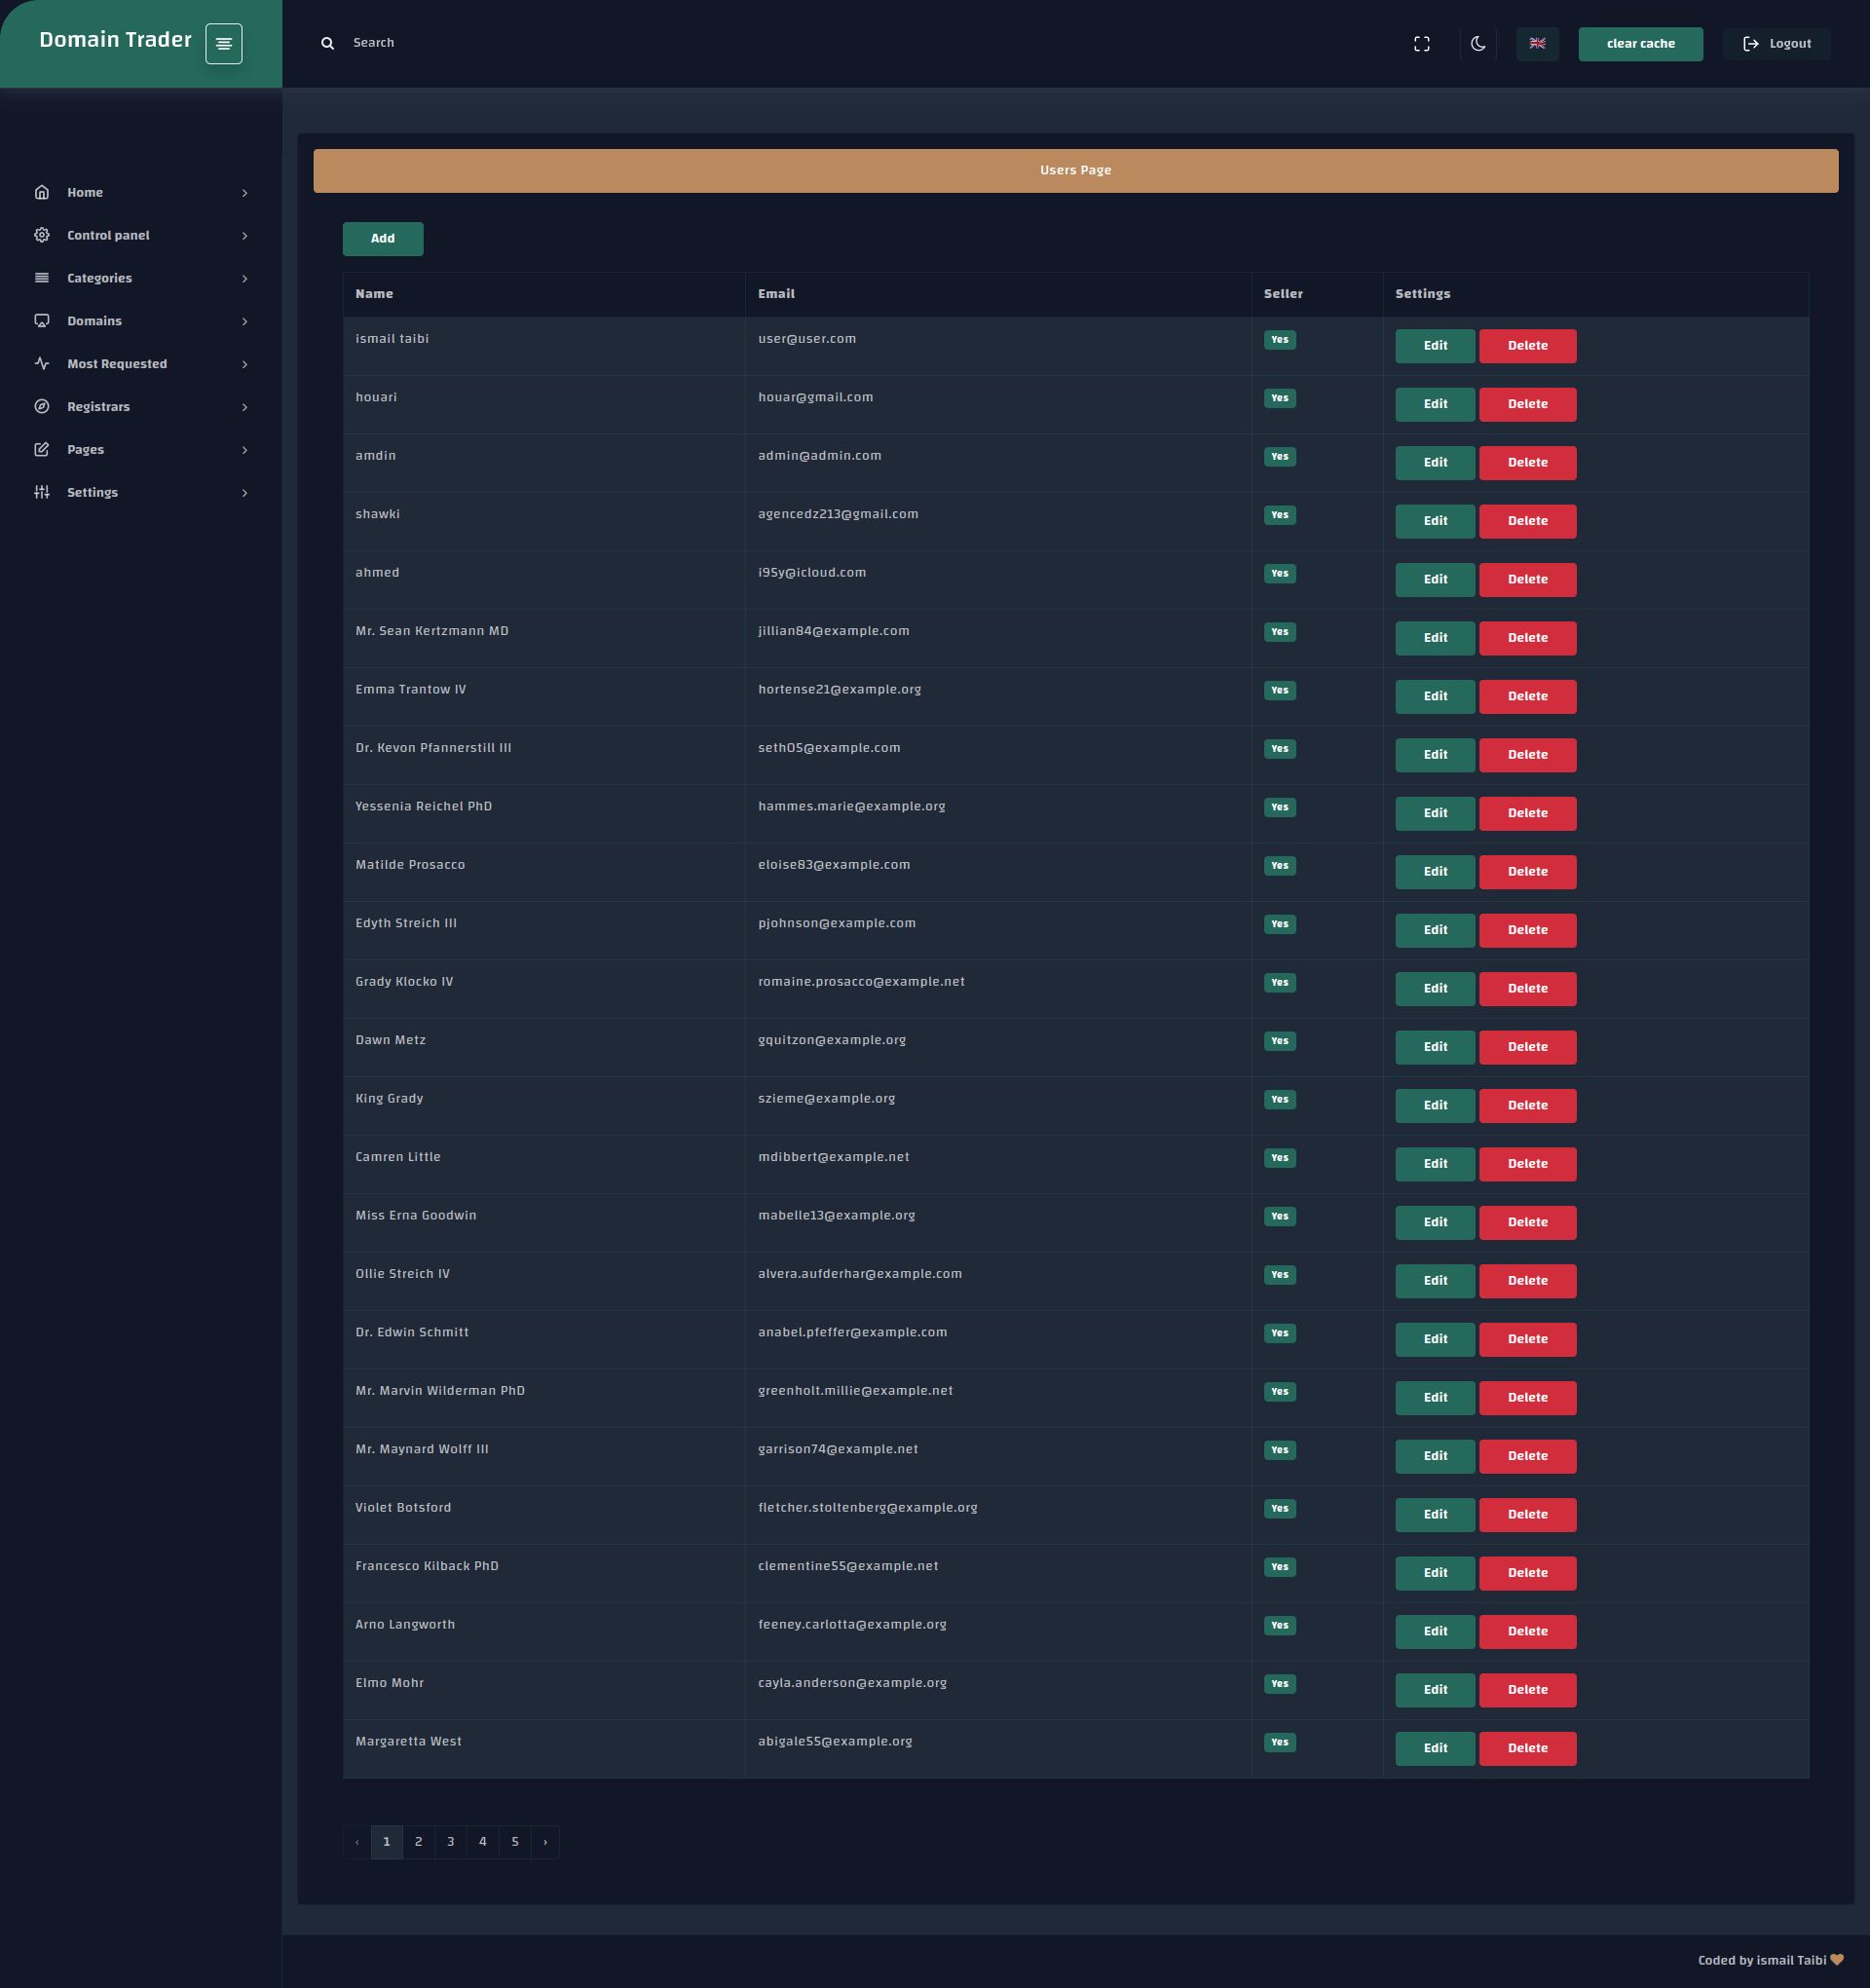This screenshot has width=1870, height=1988.
Task: Open the Categories menu item
Action: [141, 279]
